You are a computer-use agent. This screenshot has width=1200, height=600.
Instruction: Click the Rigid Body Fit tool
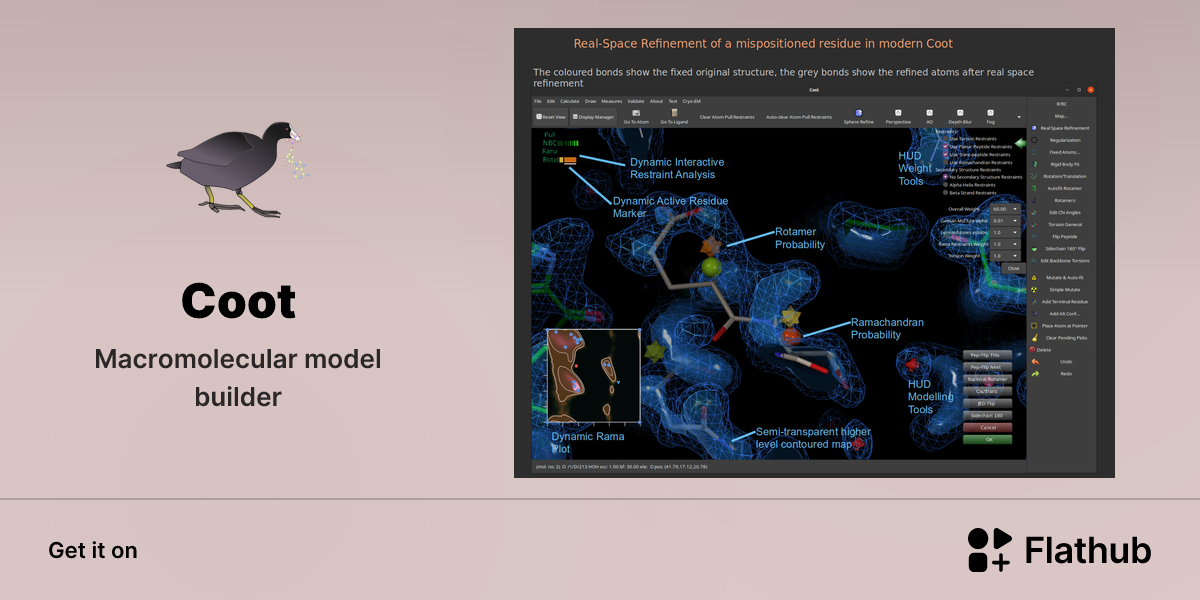pos(1063,164)
